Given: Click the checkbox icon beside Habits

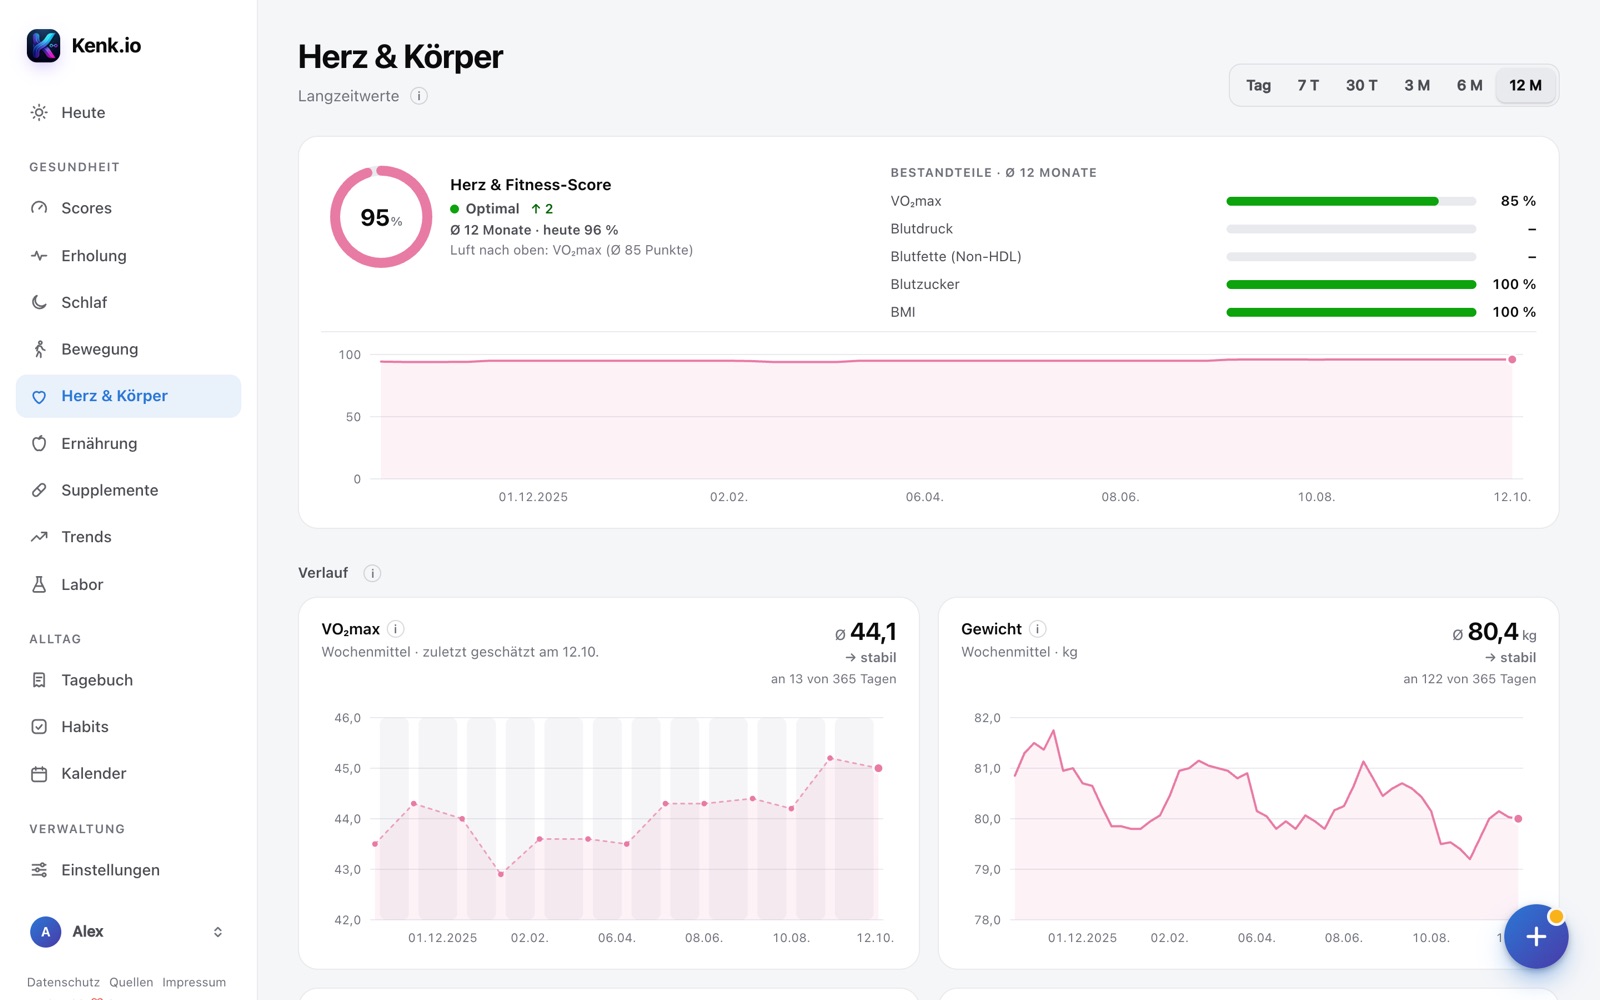Looking at the screenshot, I should pos(39,727).
